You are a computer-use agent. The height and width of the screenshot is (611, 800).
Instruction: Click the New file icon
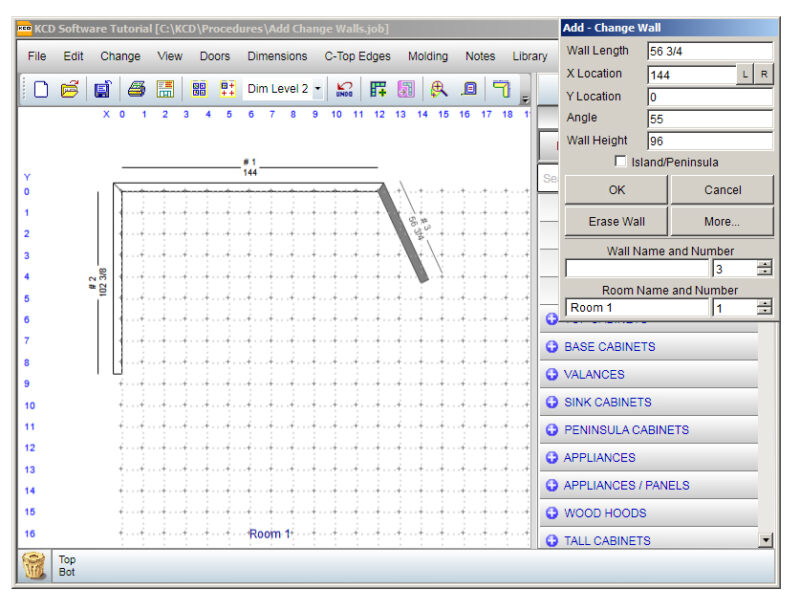coord(41,89)
